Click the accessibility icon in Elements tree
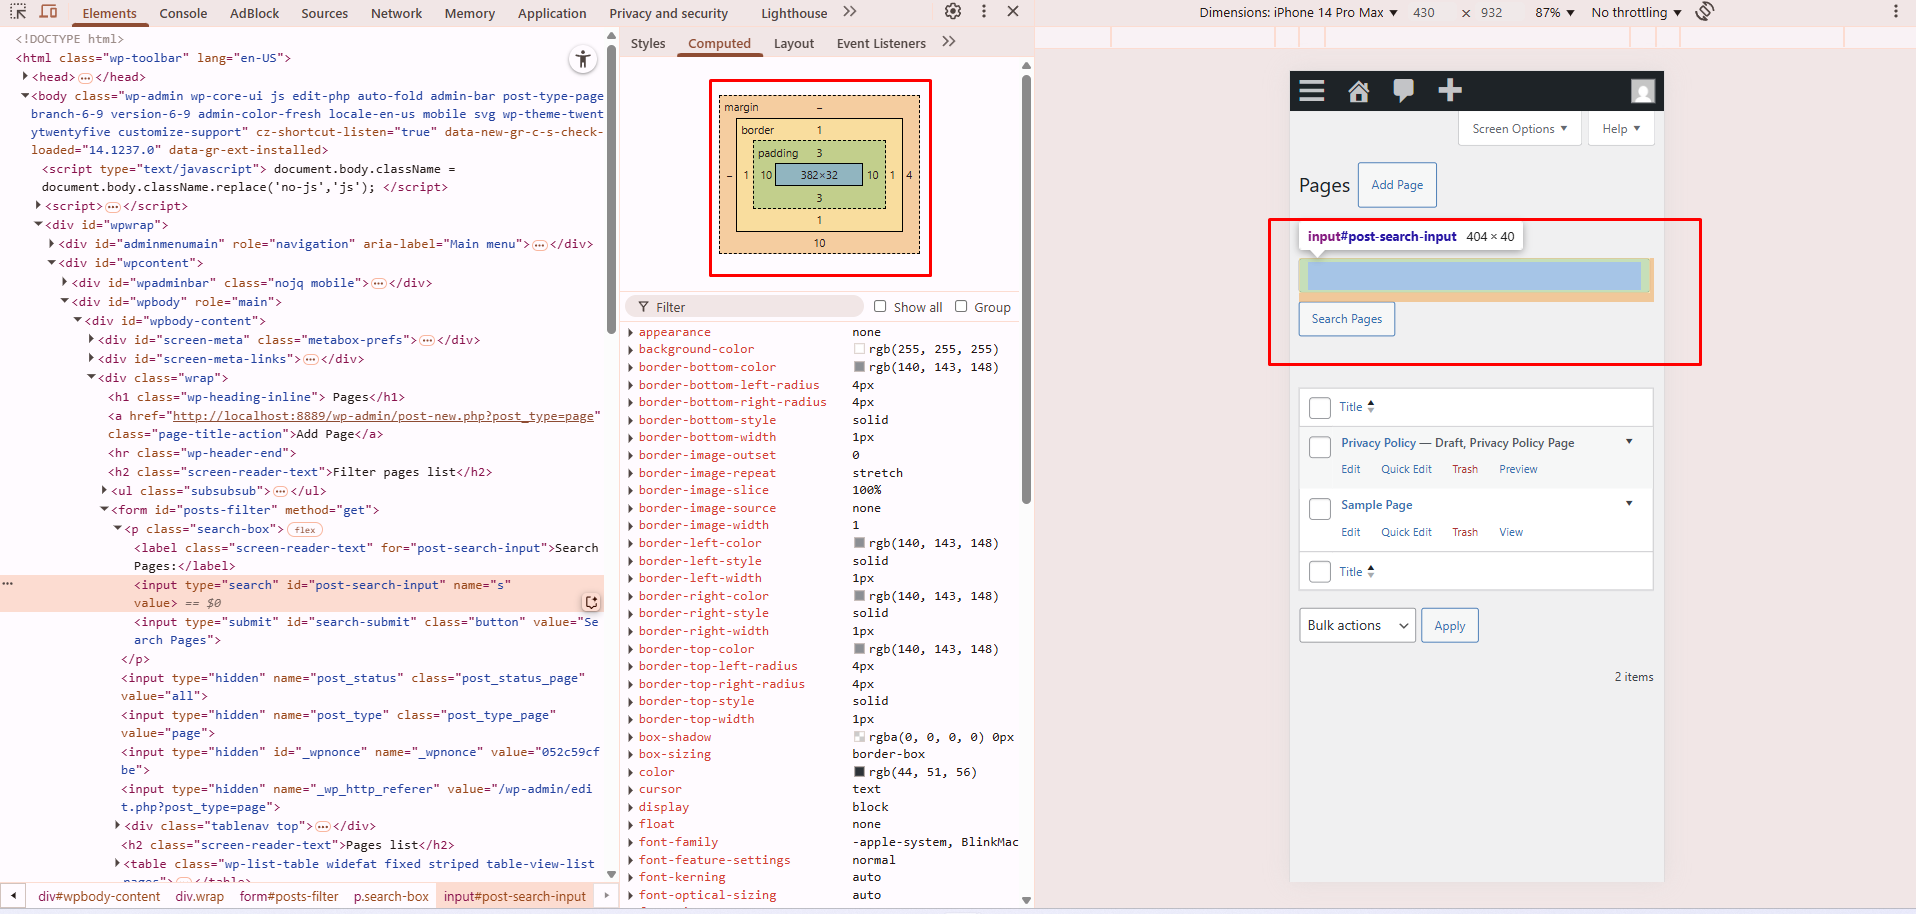The height and width of the screenshot is (914, 1916). [x=582, y=60]
